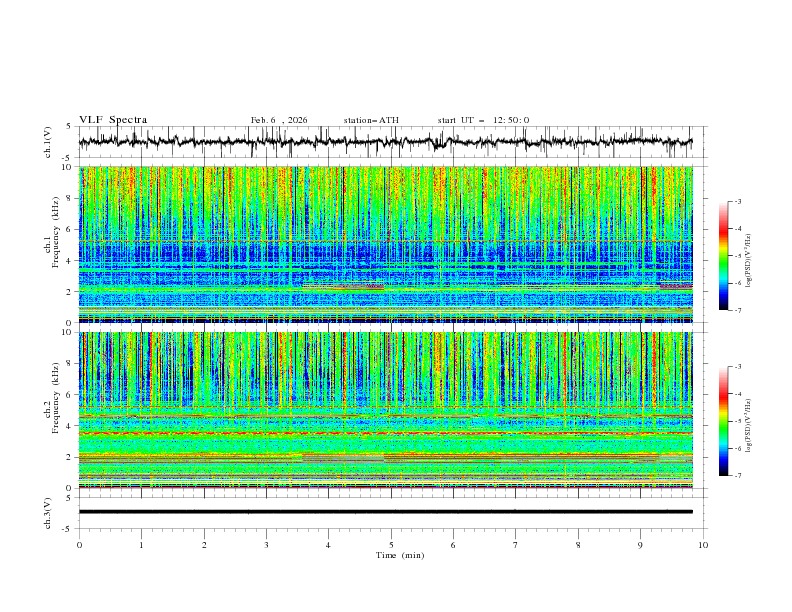The width and height of the screenshot is (792, 612).
Task: Click the ch.1(V) label of top waveform
Action: (48, 142)
